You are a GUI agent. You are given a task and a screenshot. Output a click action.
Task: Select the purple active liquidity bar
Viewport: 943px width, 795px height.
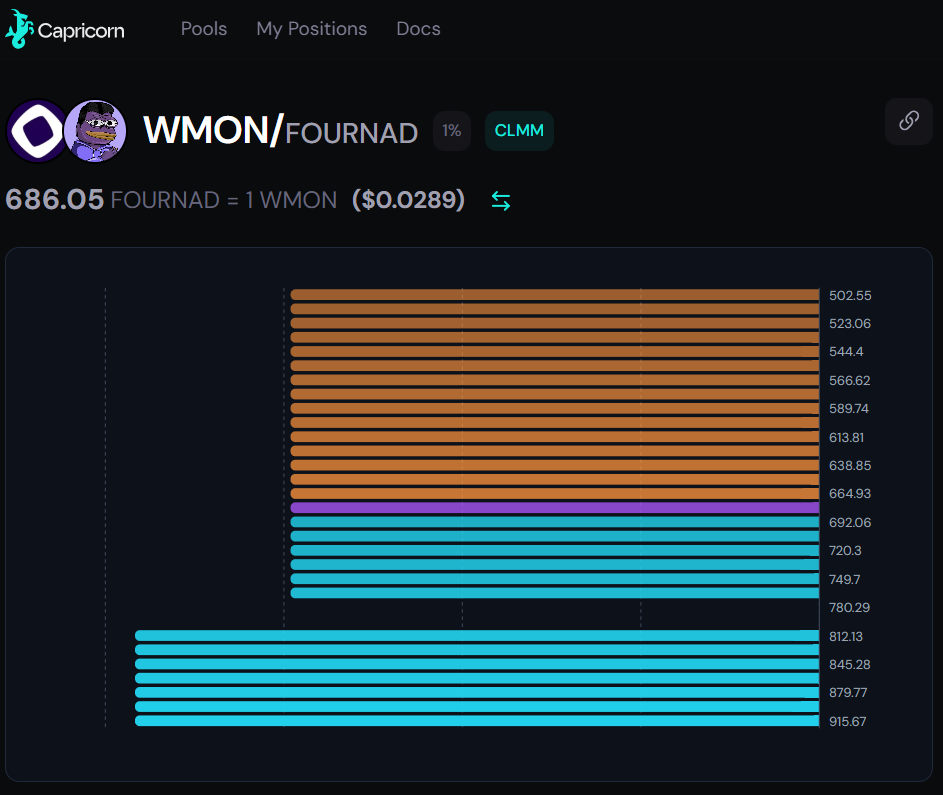[x=554, y=508]
